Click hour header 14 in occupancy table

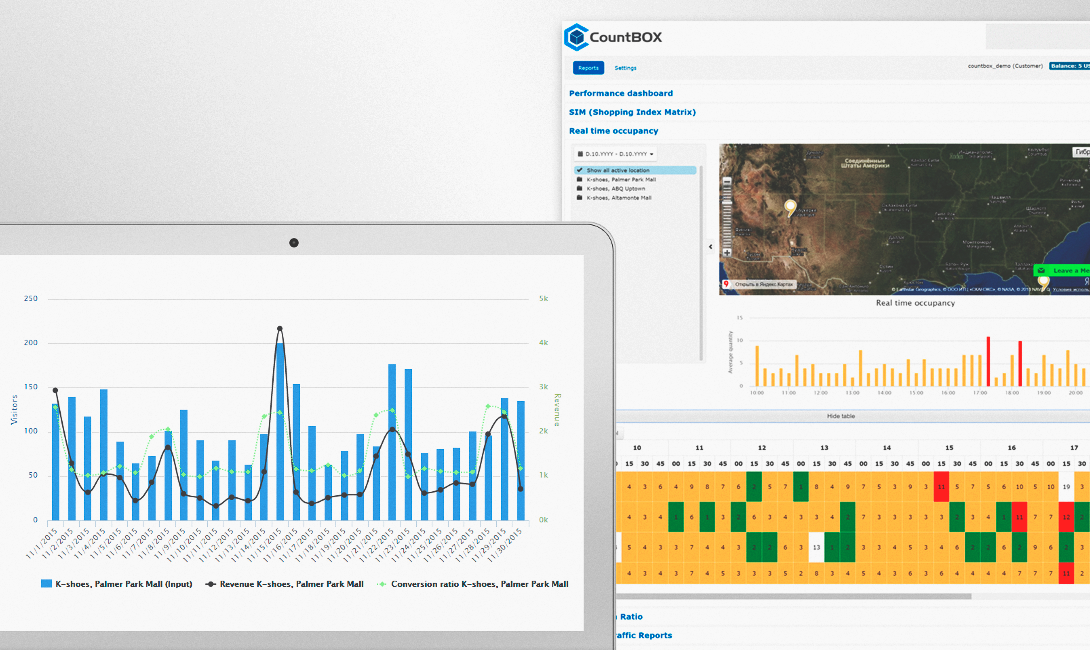tap(887, 448)
